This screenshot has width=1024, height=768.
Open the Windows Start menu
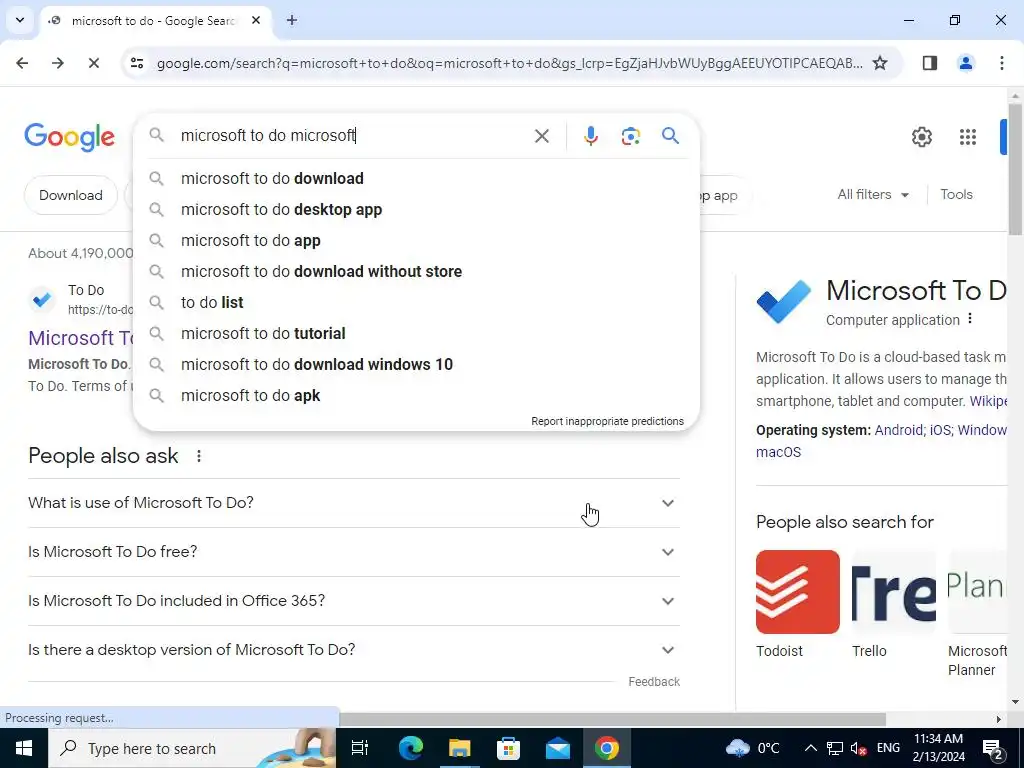click(24, 748)
